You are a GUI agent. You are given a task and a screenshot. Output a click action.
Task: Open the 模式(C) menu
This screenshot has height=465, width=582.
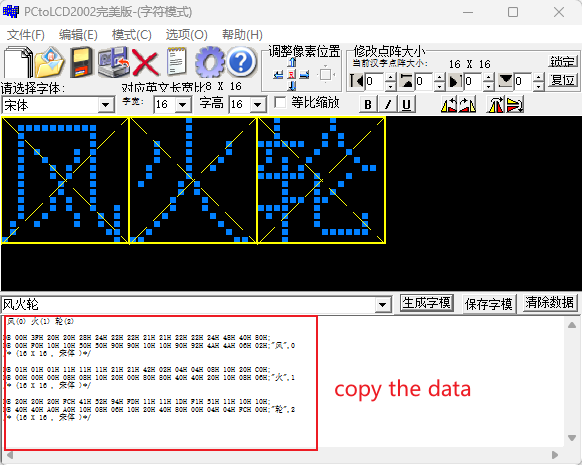tap(132, 35)
